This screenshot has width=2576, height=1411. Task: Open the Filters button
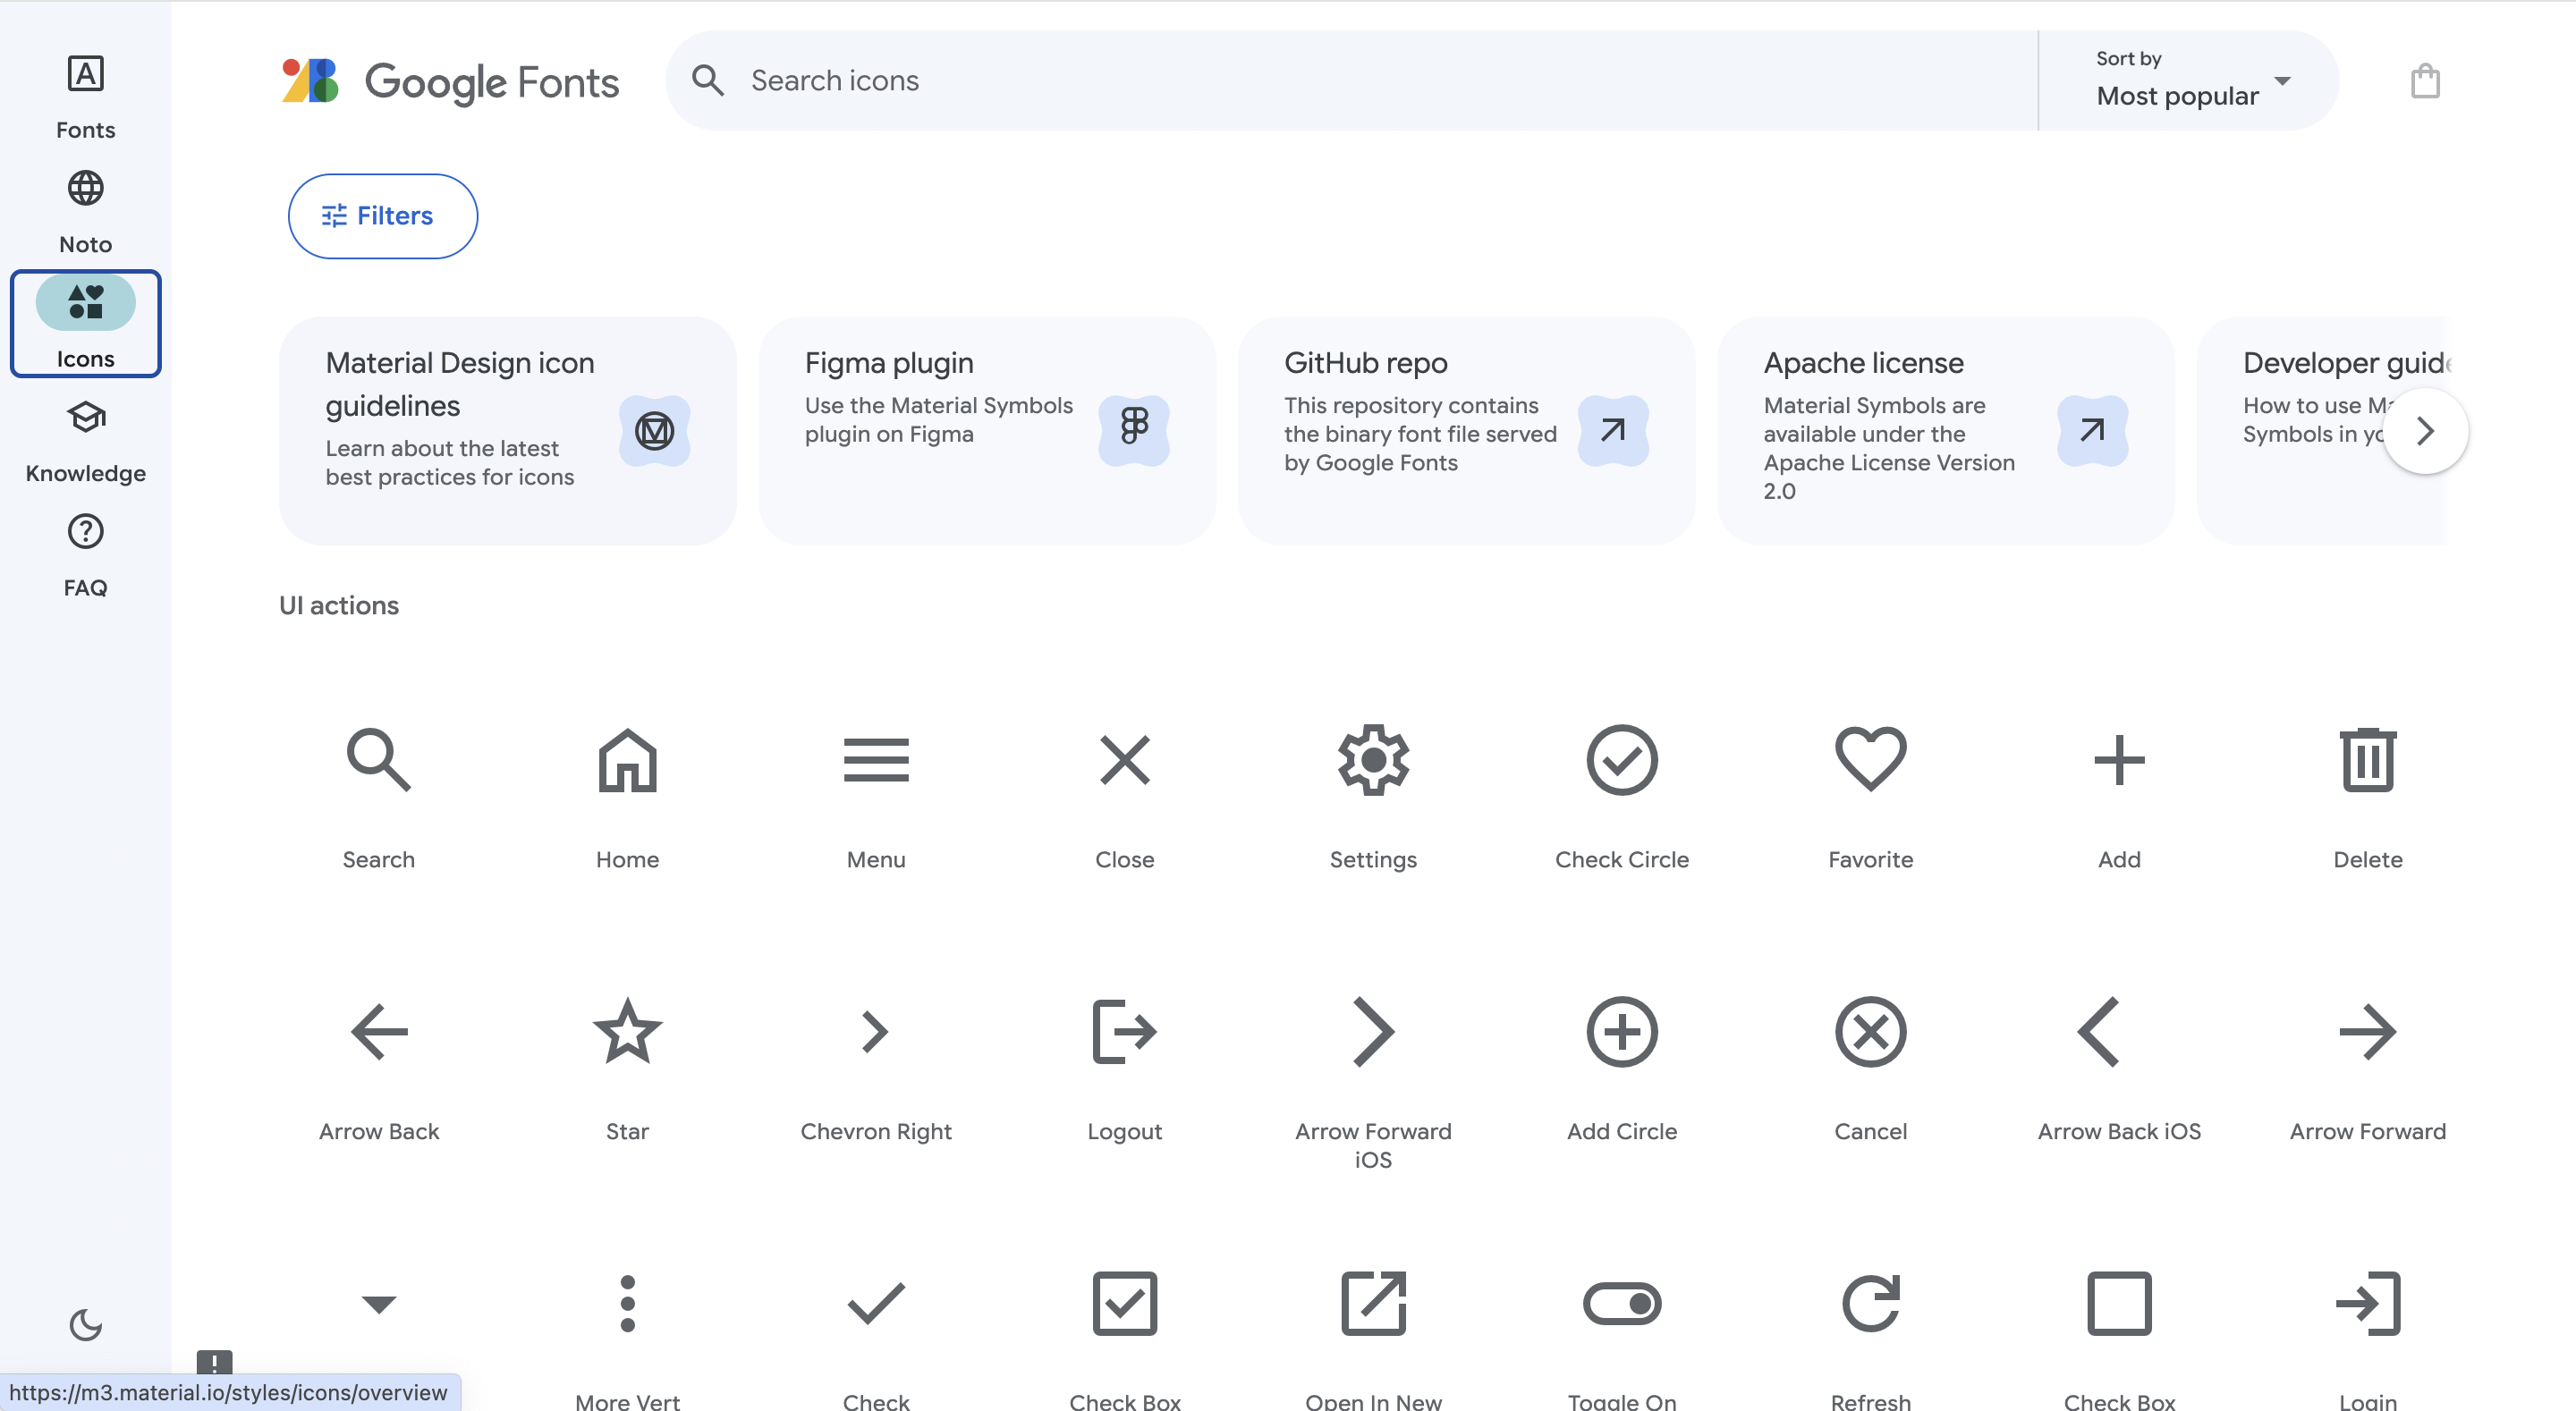click(x=382, y=216)
